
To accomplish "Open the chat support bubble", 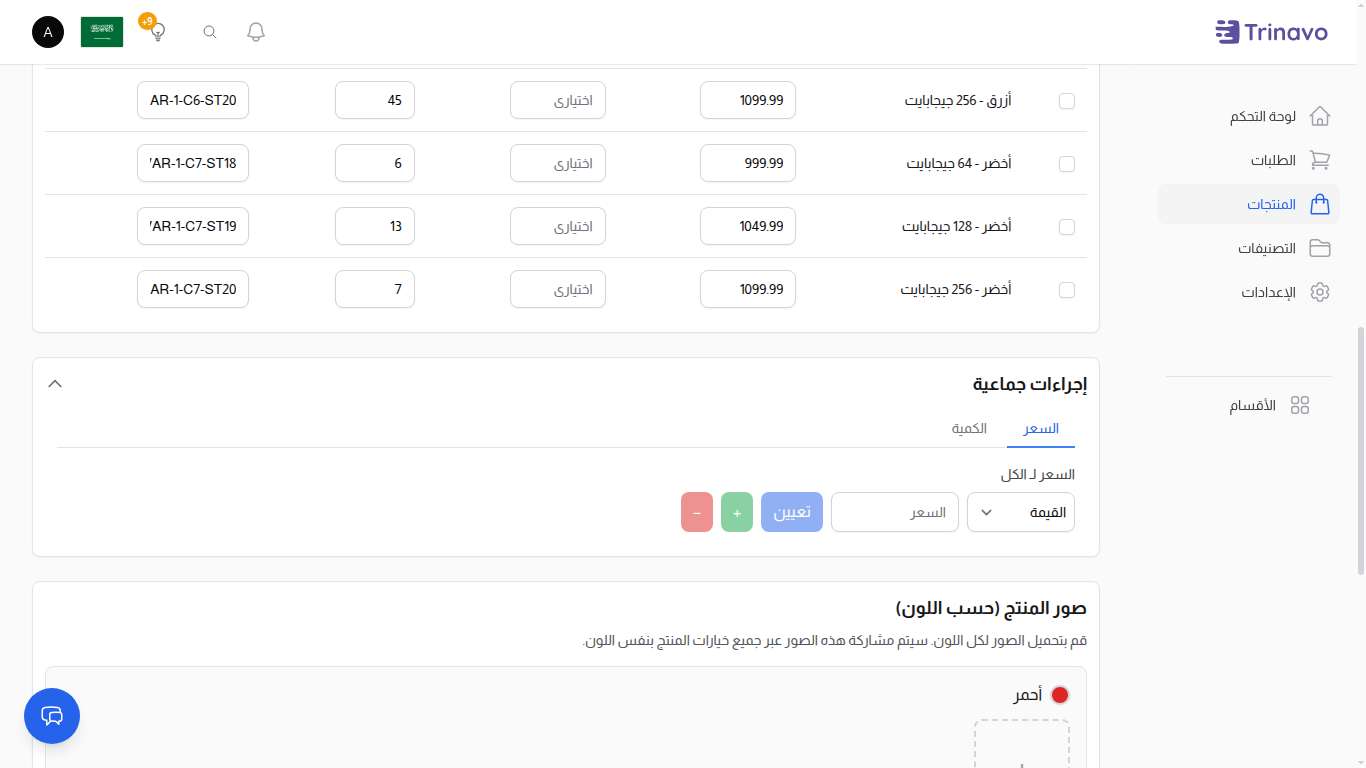I will [51, 716].
